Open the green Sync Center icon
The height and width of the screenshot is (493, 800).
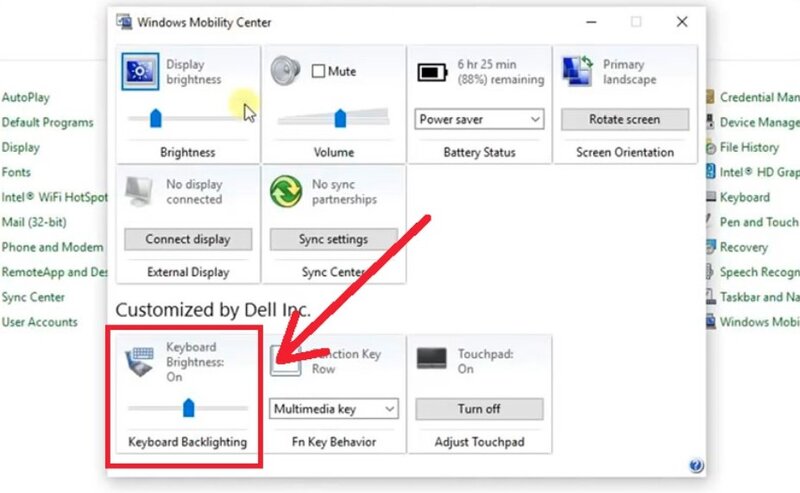[x=286, y=192]
